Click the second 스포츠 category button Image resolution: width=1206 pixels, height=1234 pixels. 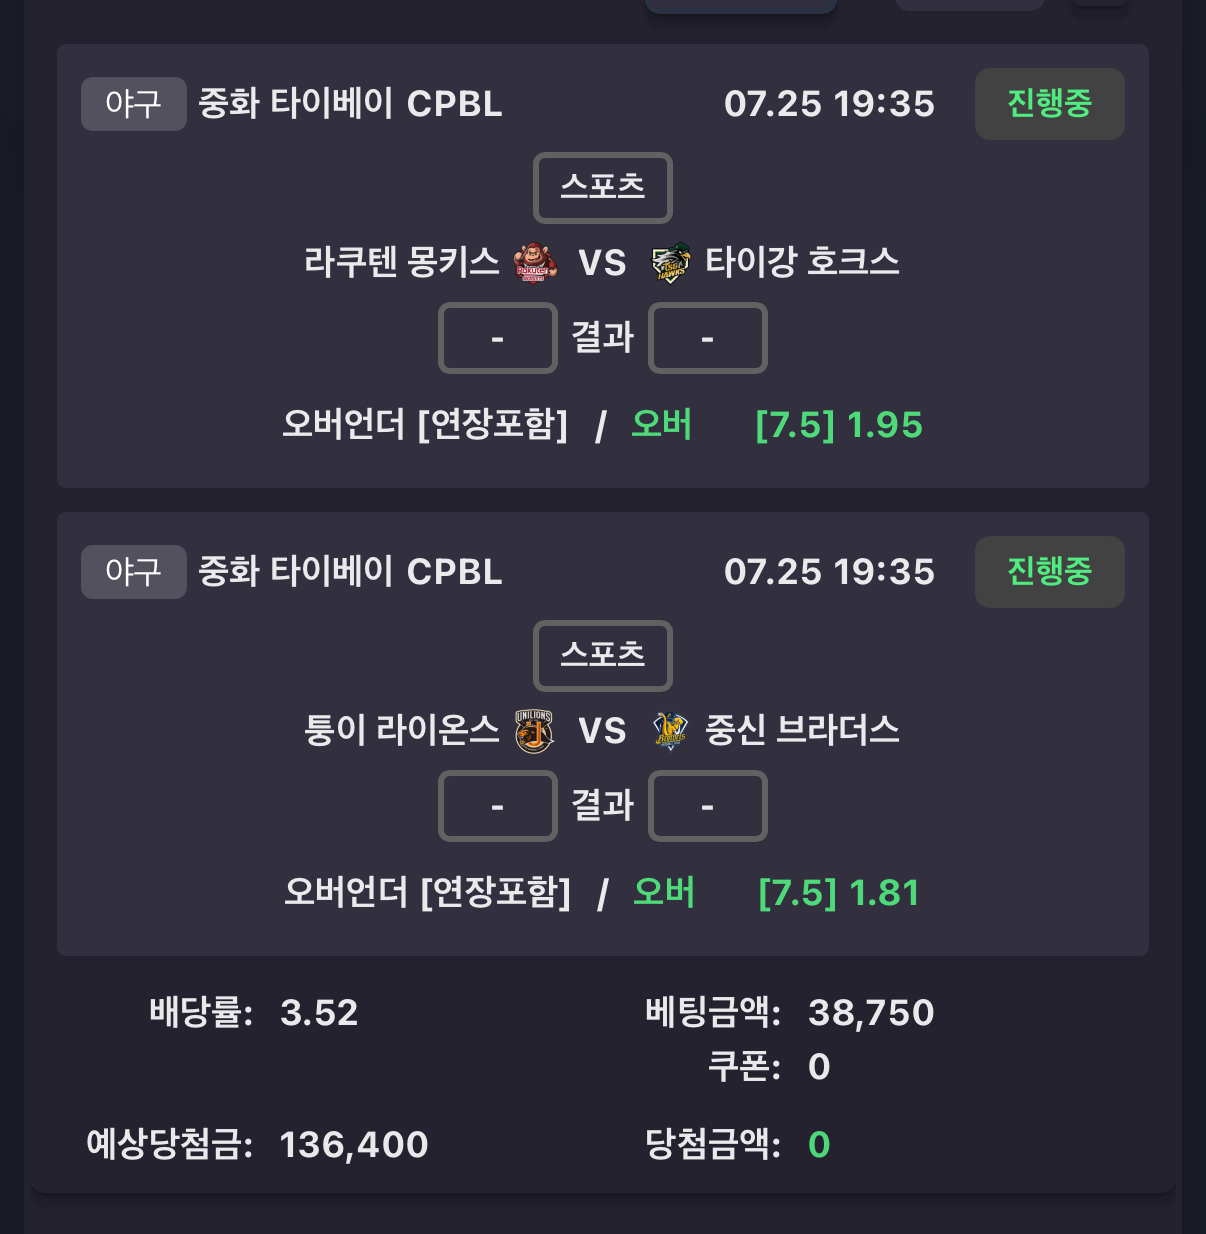click(603, 656)
